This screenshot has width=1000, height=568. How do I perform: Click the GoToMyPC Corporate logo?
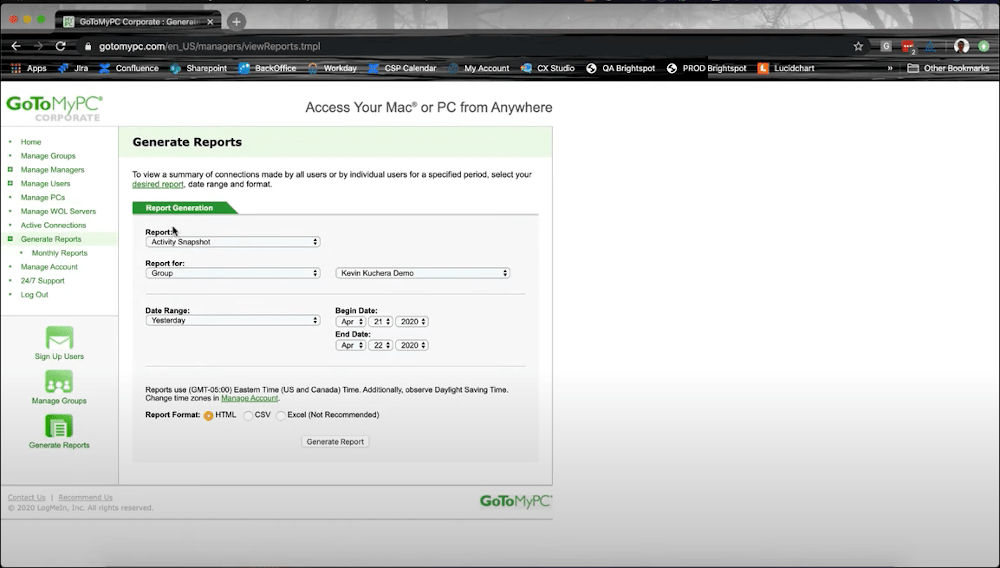[x=55, y=108]
